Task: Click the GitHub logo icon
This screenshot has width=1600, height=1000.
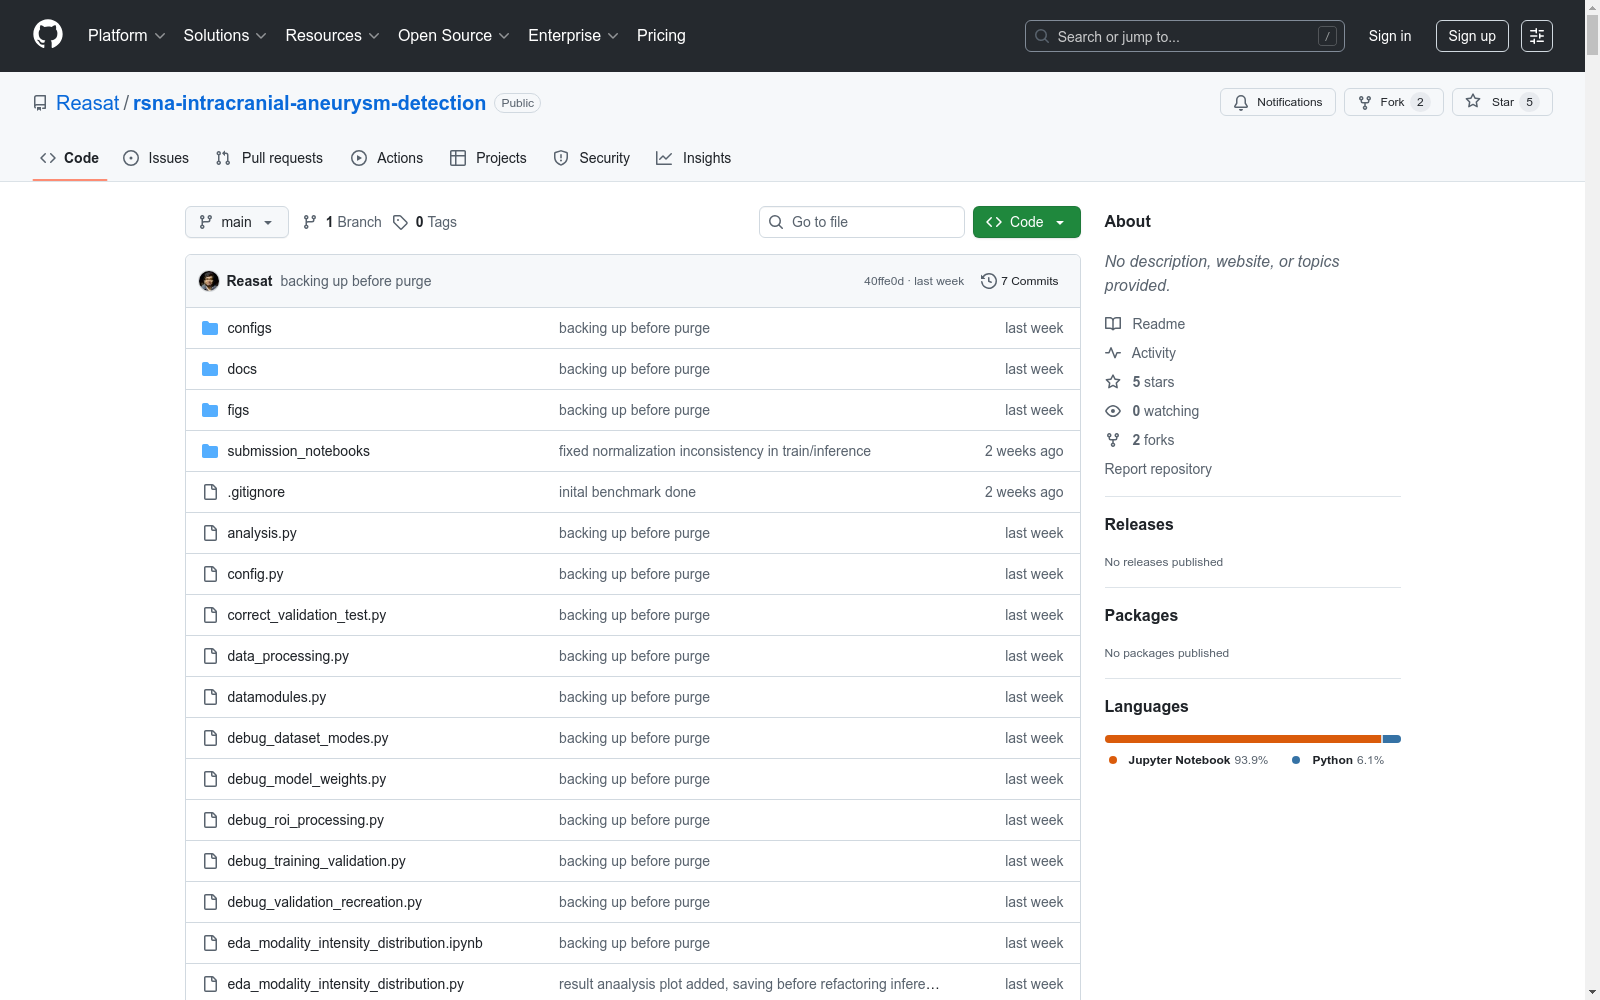Action: click(x=48, y=35)
